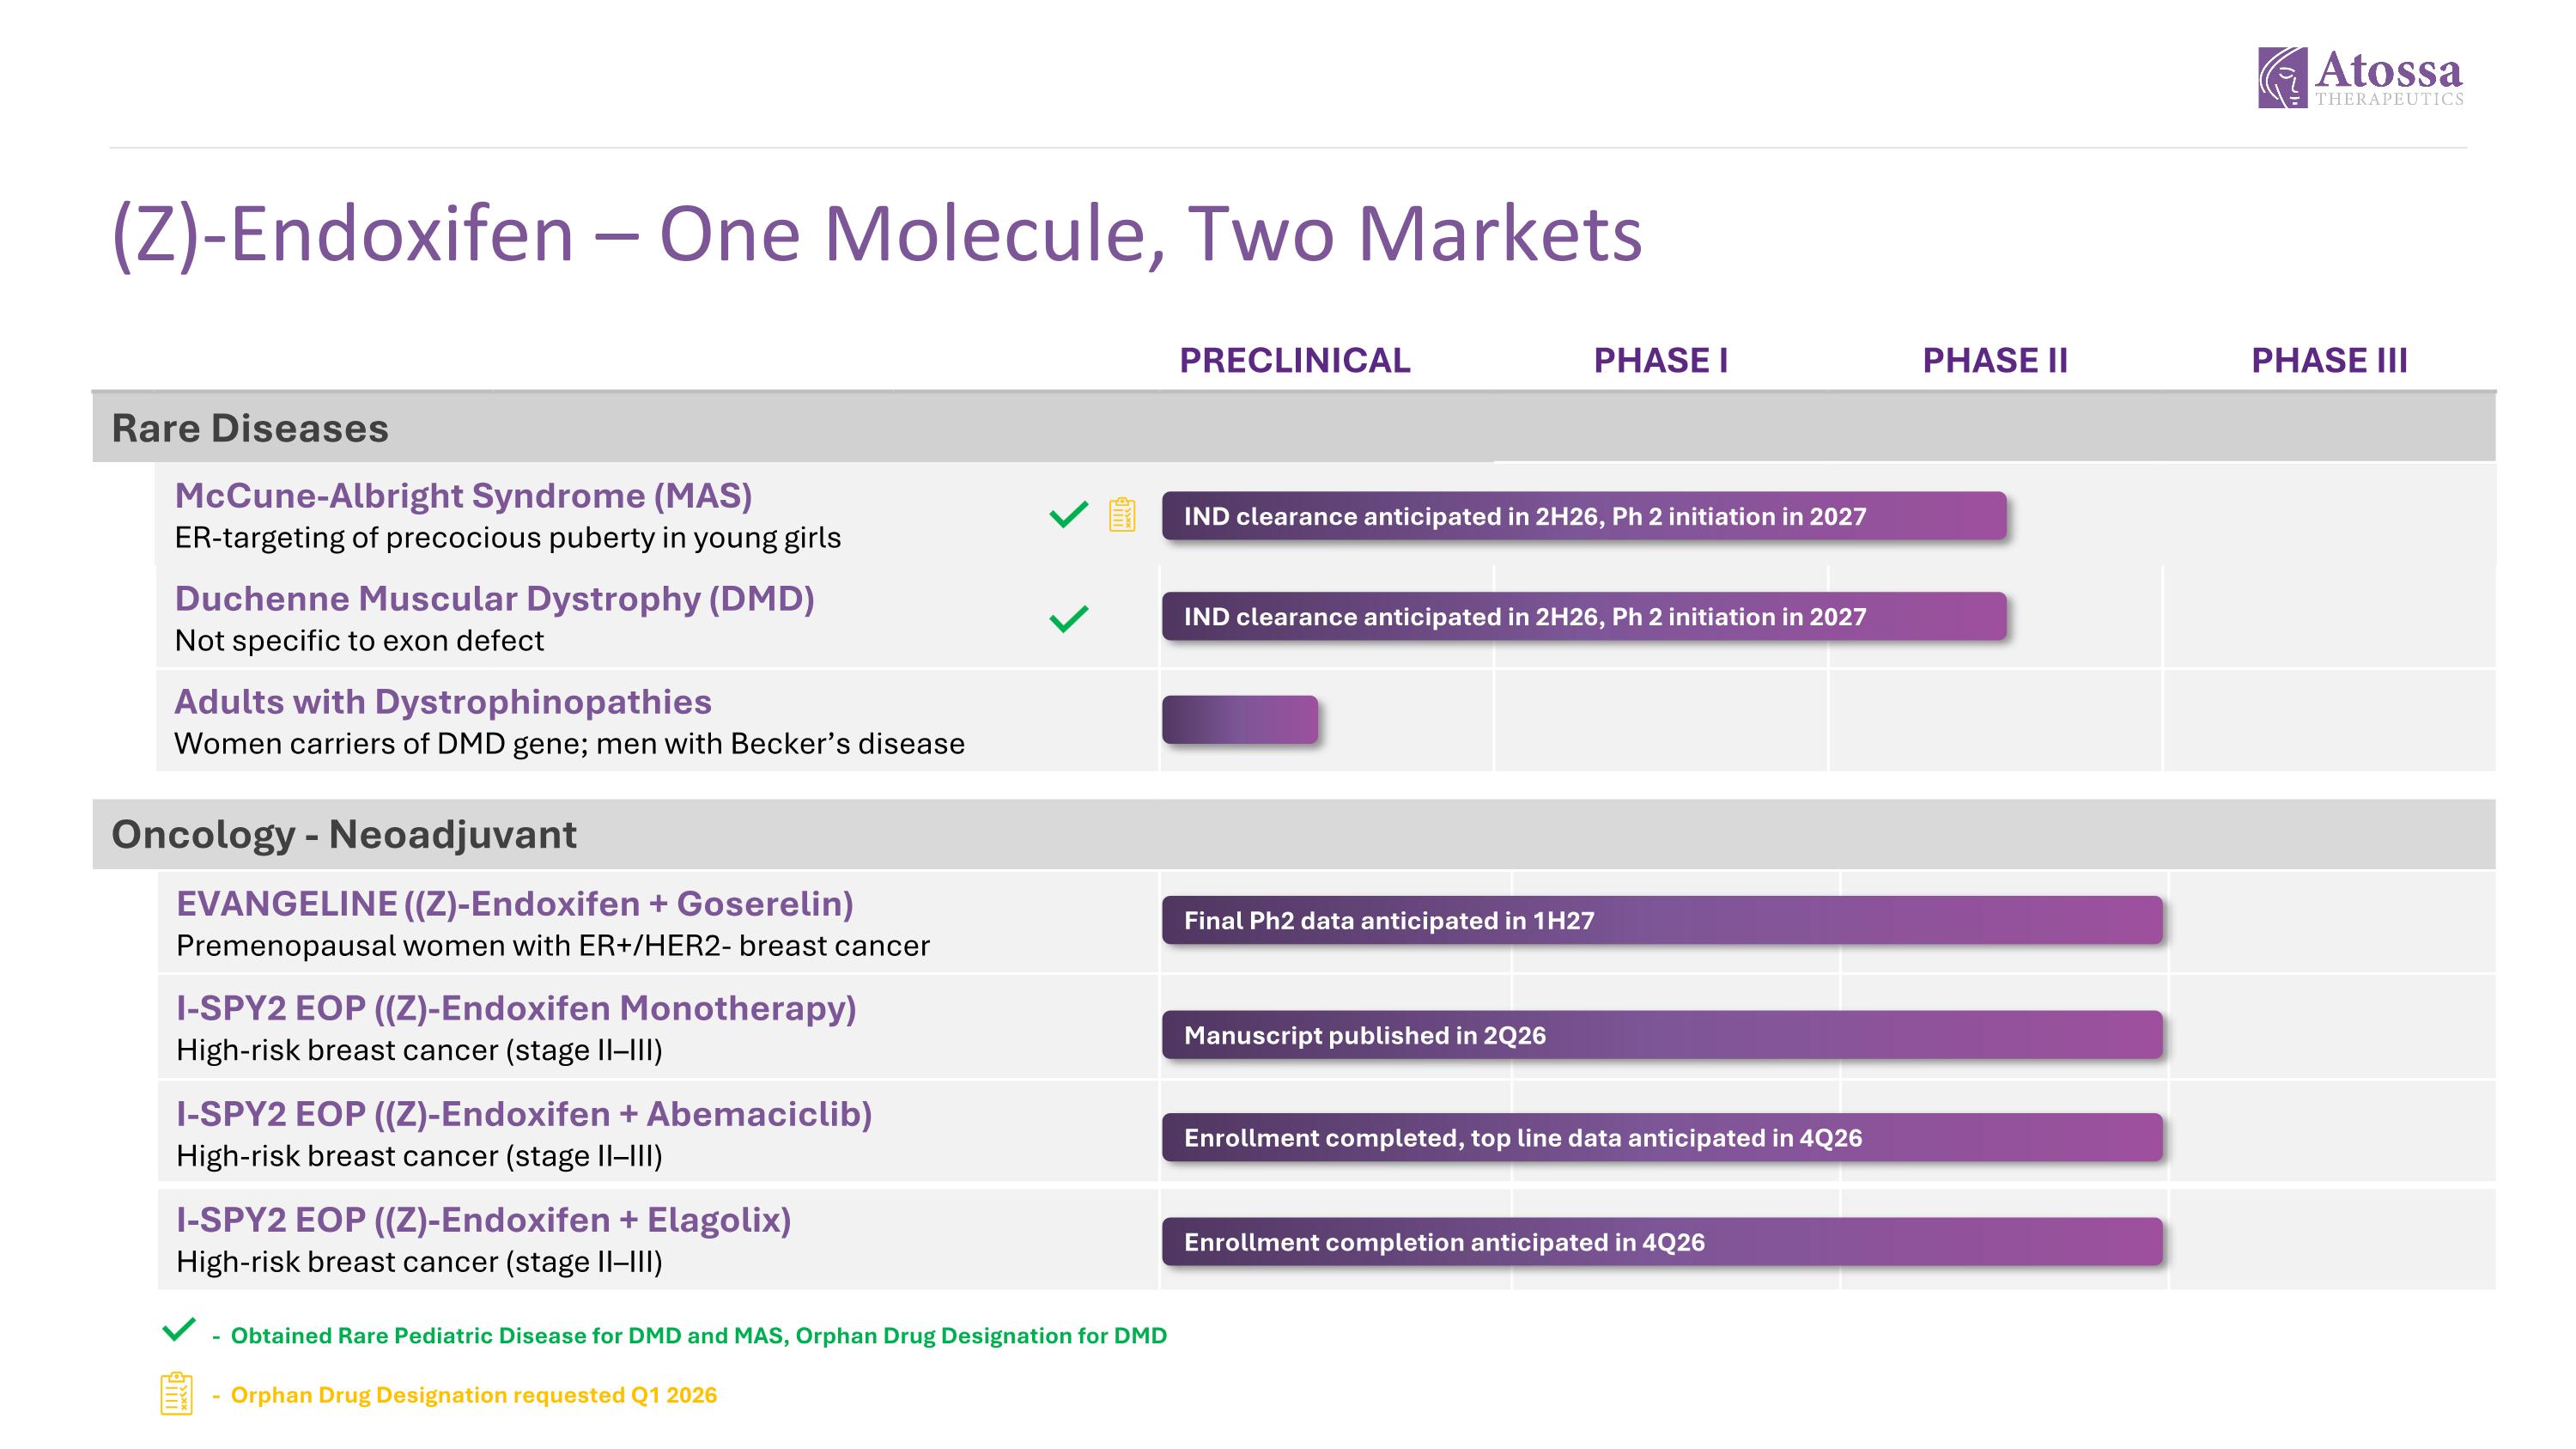Click 'Final Ph2 data anticipated in 1H27' bar
This screenshot has width=2576, height=1449.
[1662, 920]
